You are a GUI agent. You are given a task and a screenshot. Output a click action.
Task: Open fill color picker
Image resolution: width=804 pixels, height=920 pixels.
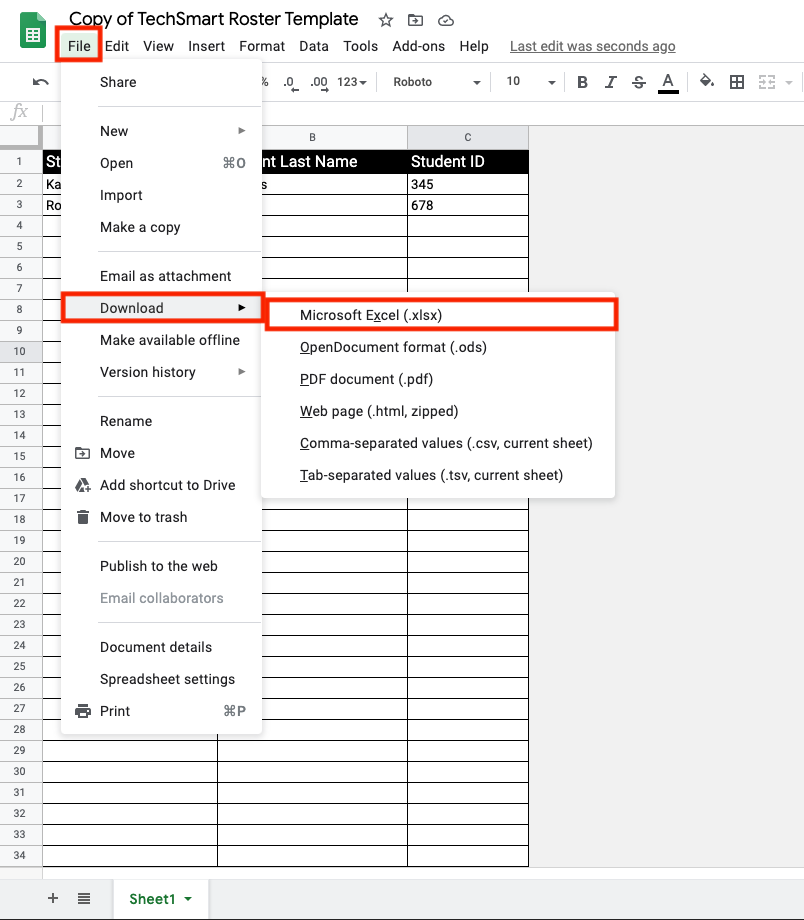[x=707, y=81]
